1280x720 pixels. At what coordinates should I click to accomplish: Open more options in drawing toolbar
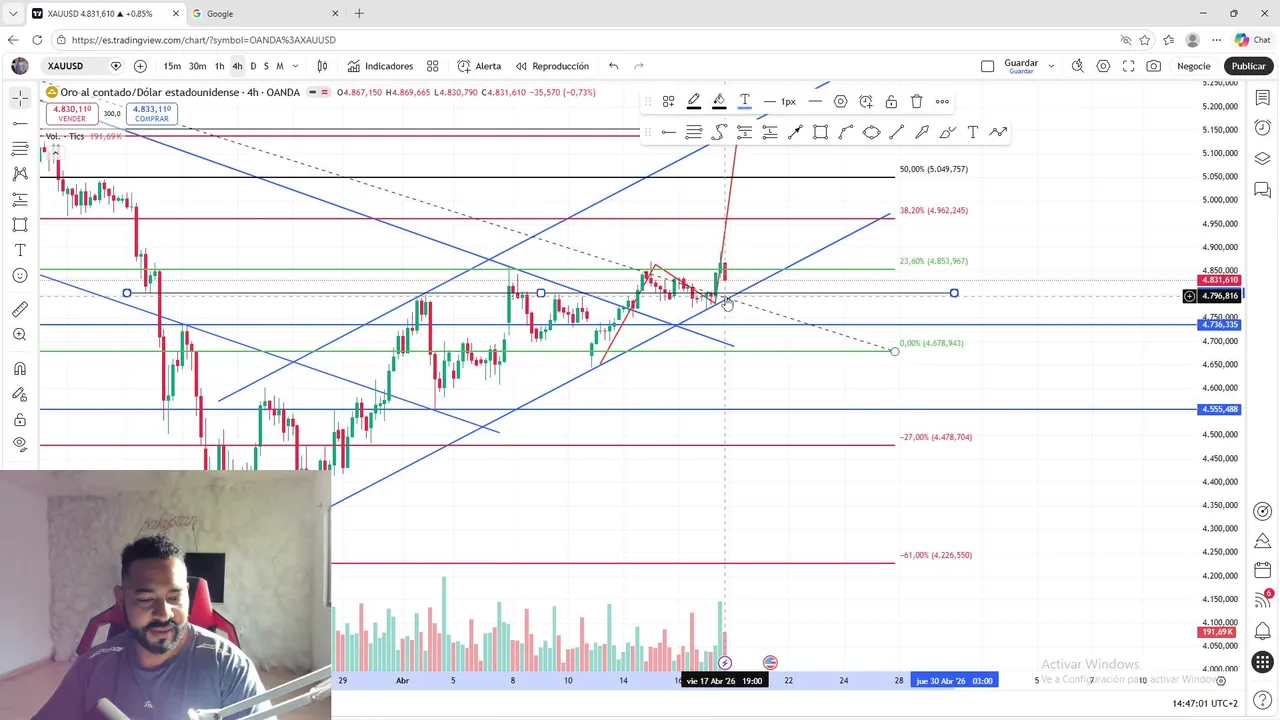tap(942, 101)
